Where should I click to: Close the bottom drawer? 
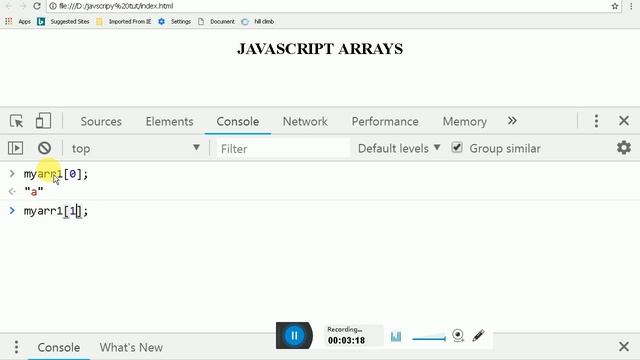624,347
